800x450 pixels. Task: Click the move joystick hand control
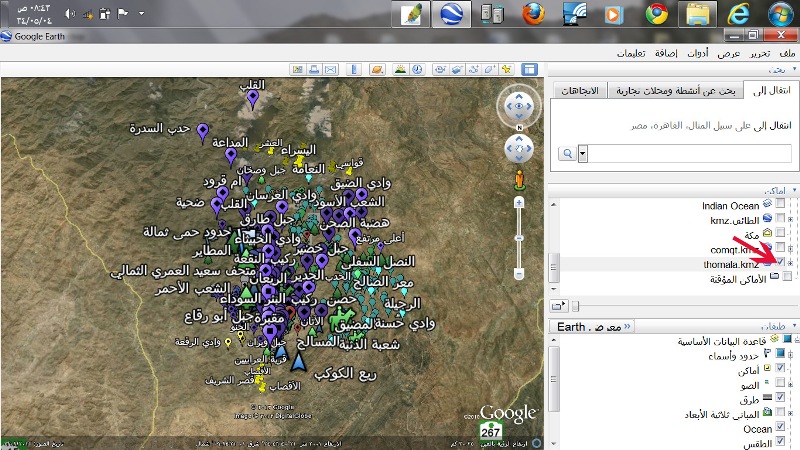point(519,148)
